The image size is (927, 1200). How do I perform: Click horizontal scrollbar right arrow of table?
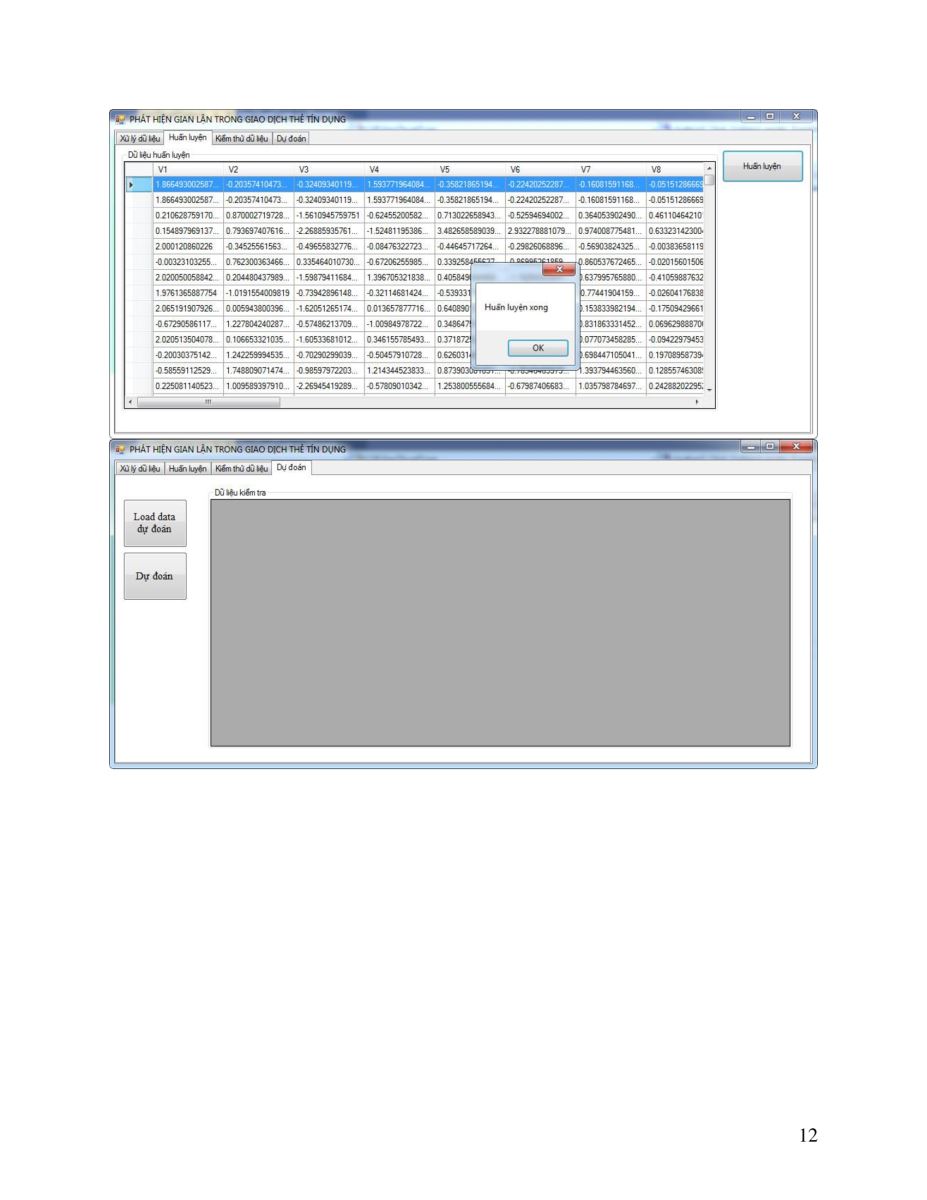[698, 402]
